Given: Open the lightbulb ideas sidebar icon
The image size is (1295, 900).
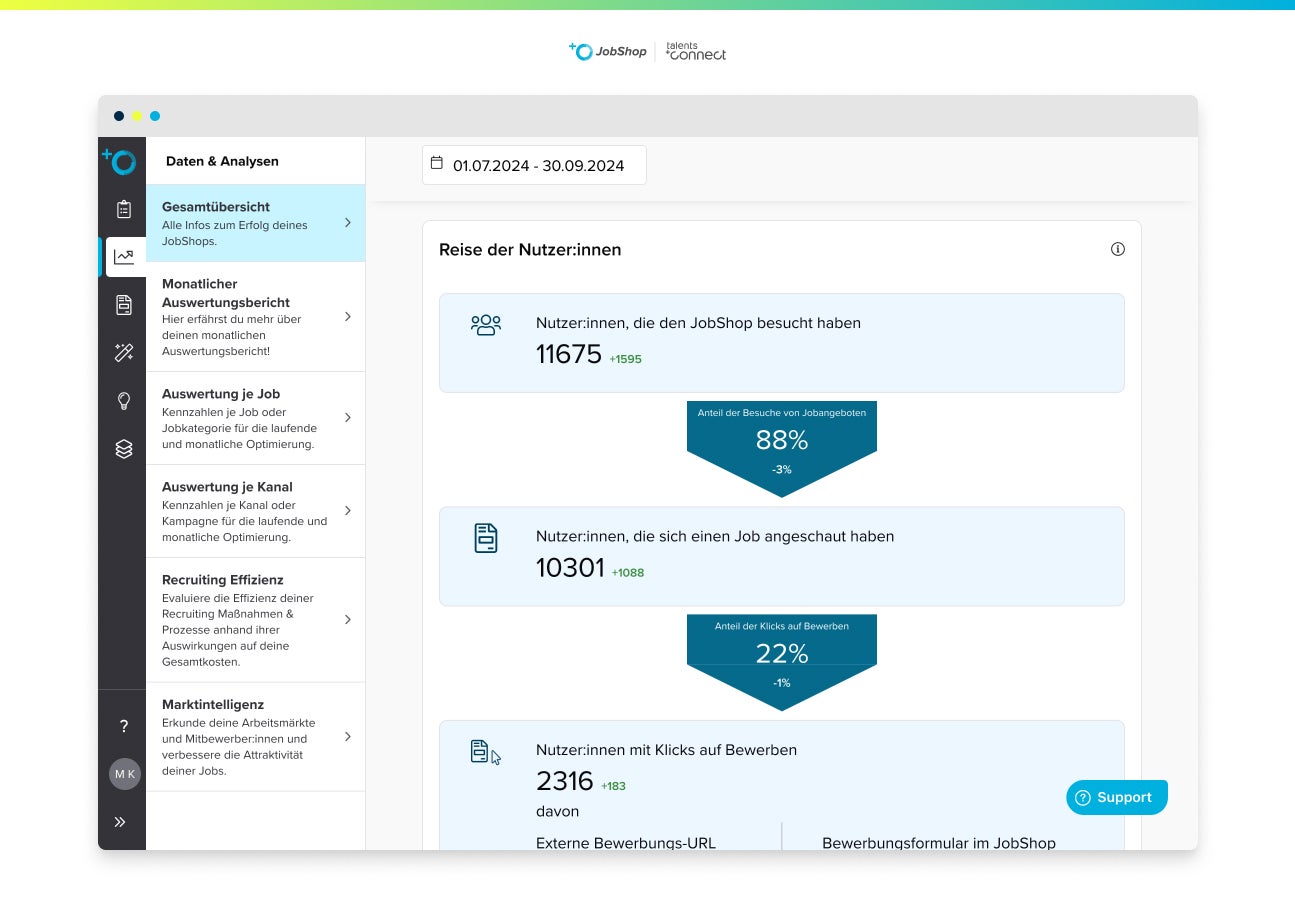Looking at the screenshot, I should [123, 401].
